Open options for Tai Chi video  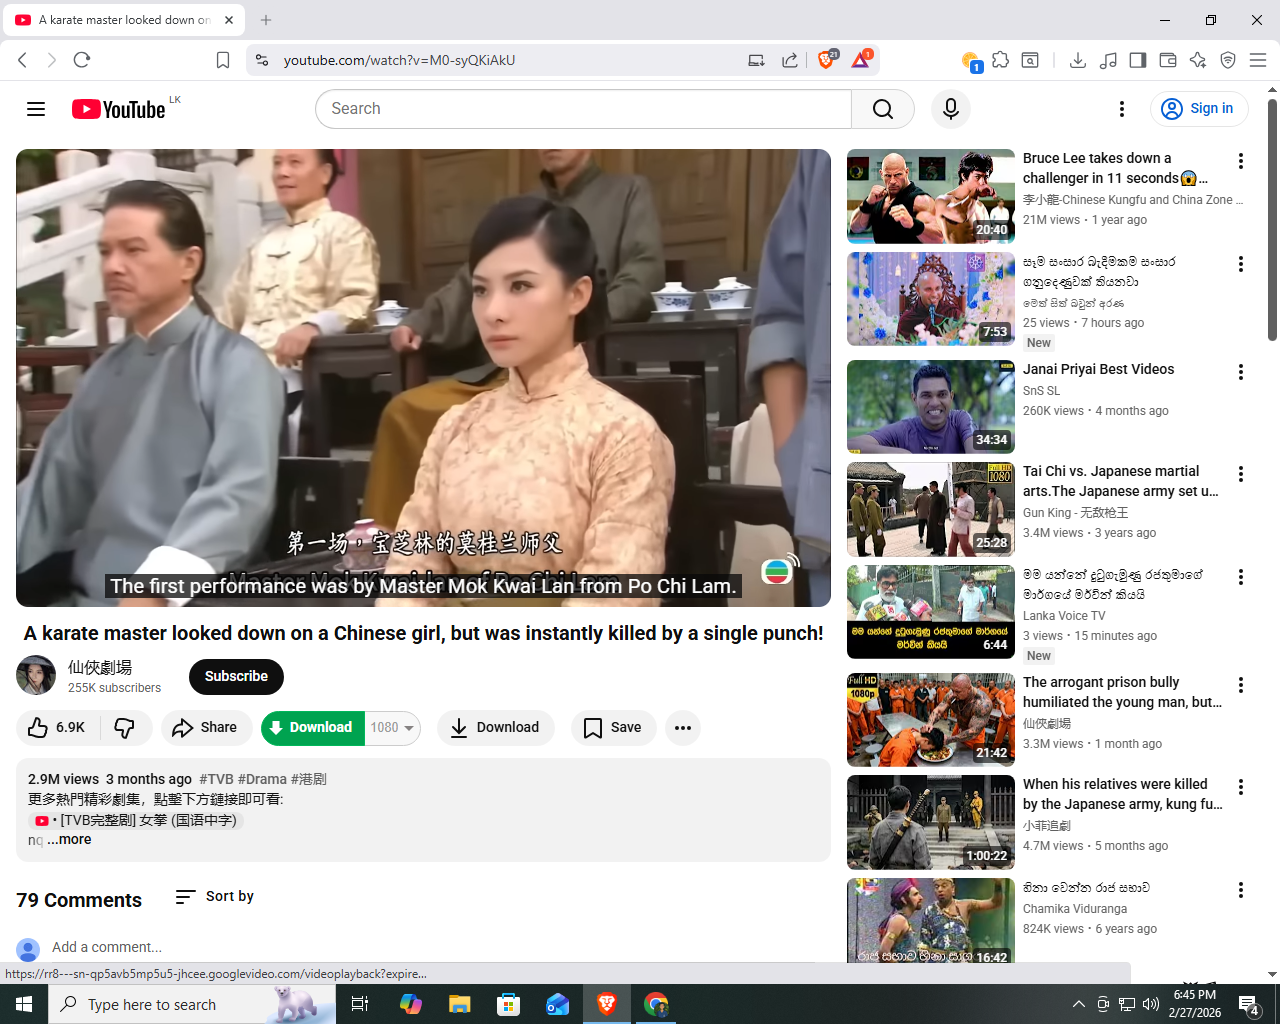tap(1241, 474)
